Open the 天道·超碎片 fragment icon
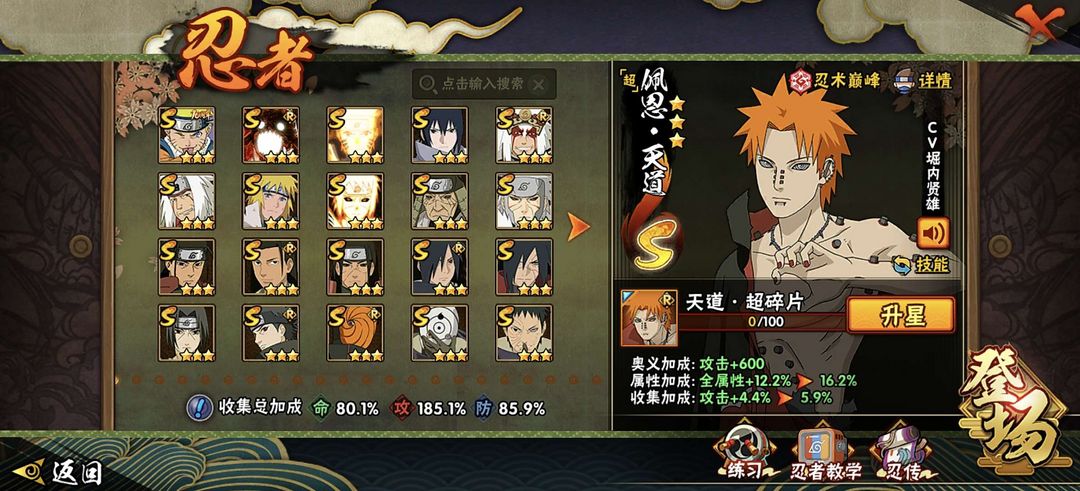The width and height of the screenshot is (1080, 491). pyautogui.click(x=649, y=318)
